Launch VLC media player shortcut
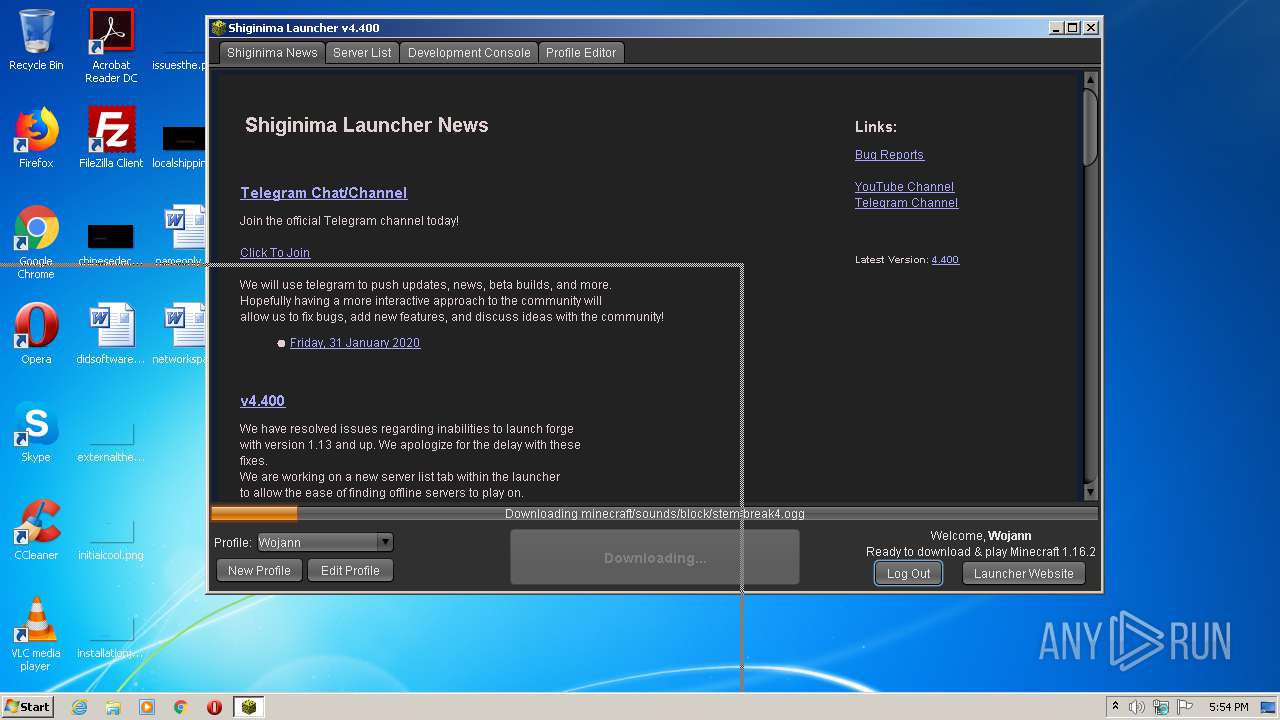Screen dimensions: 1280x720 36,634
